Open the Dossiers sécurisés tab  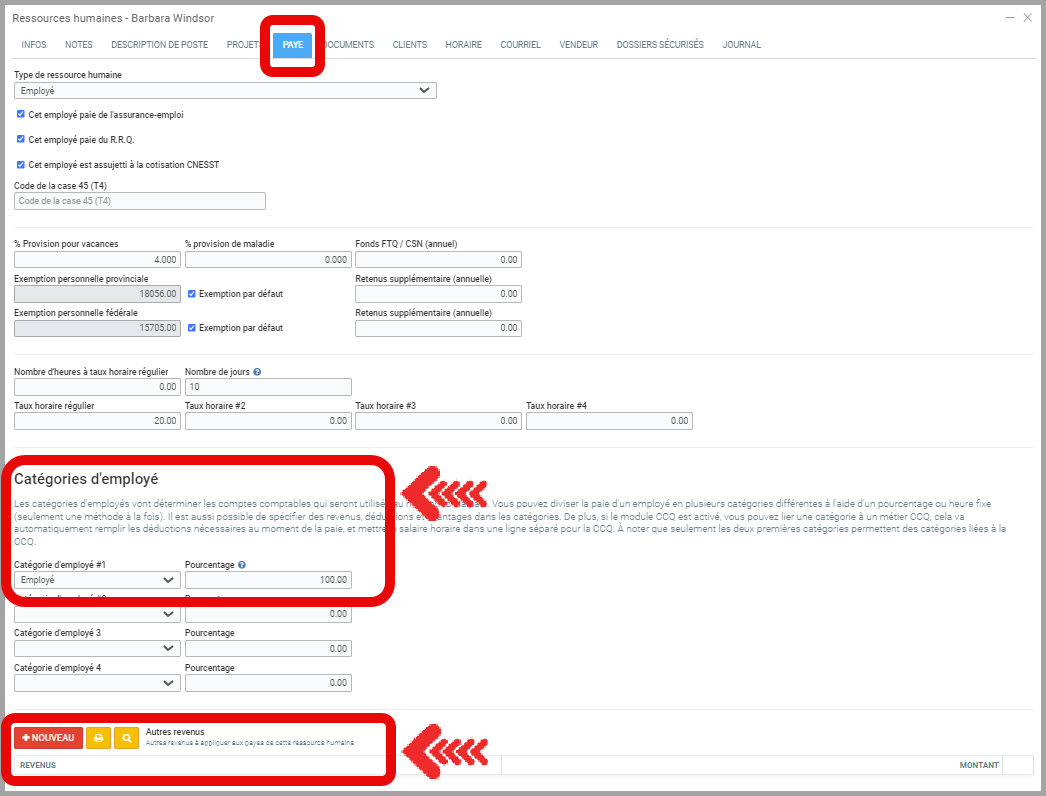point(660,45)
